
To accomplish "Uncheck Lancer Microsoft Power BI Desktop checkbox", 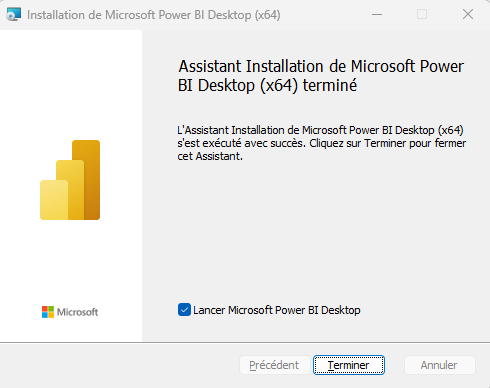I will 184,310.
